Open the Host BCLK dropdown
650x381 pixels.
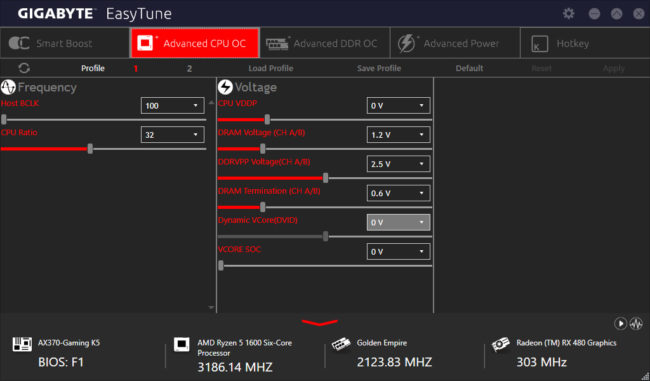172,106
